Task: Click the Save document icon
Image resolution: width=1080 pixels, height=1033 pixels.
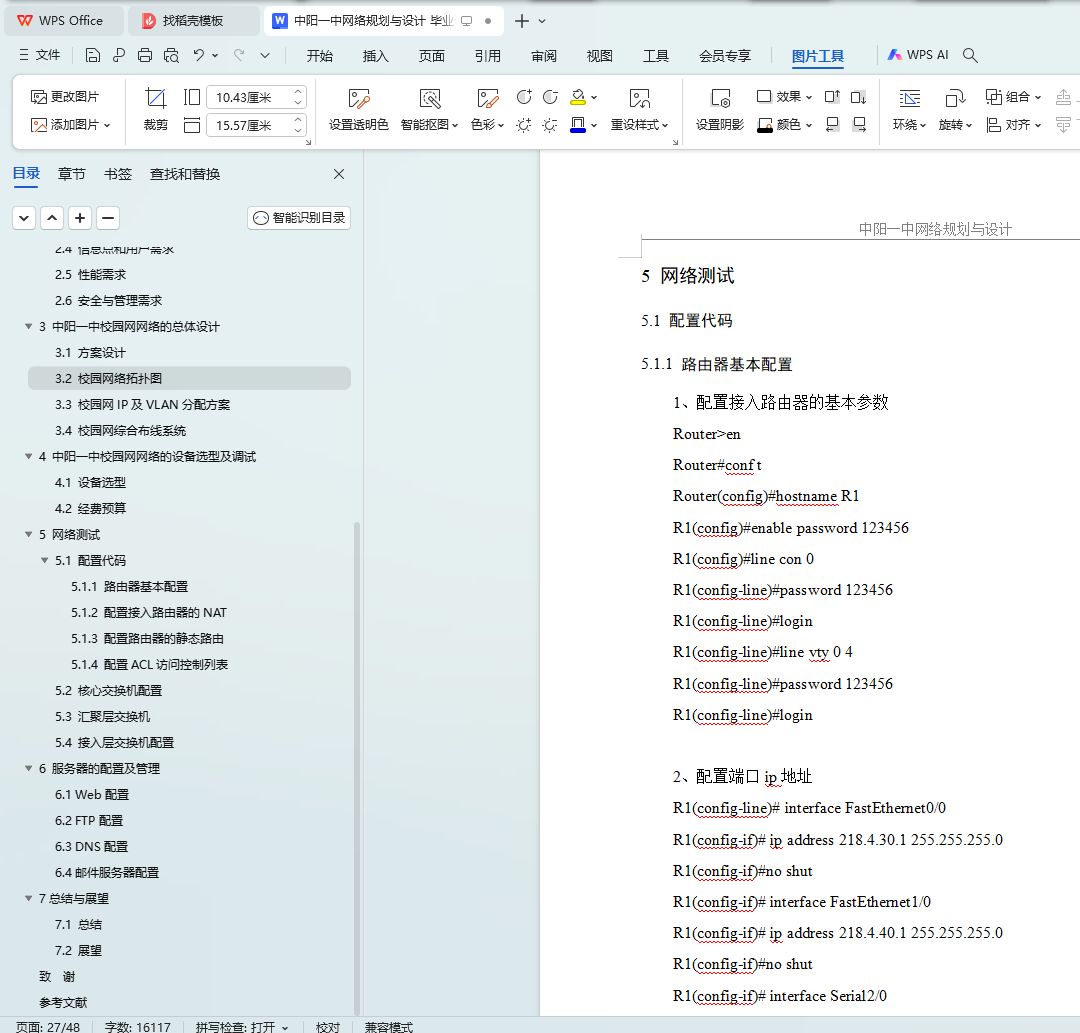Action: (93, 55)
